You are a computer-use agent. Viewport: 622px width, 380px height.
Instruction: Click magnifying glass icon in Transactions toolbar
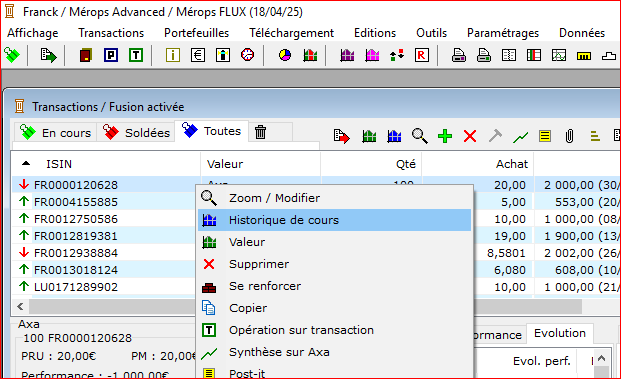click(419, 136)
